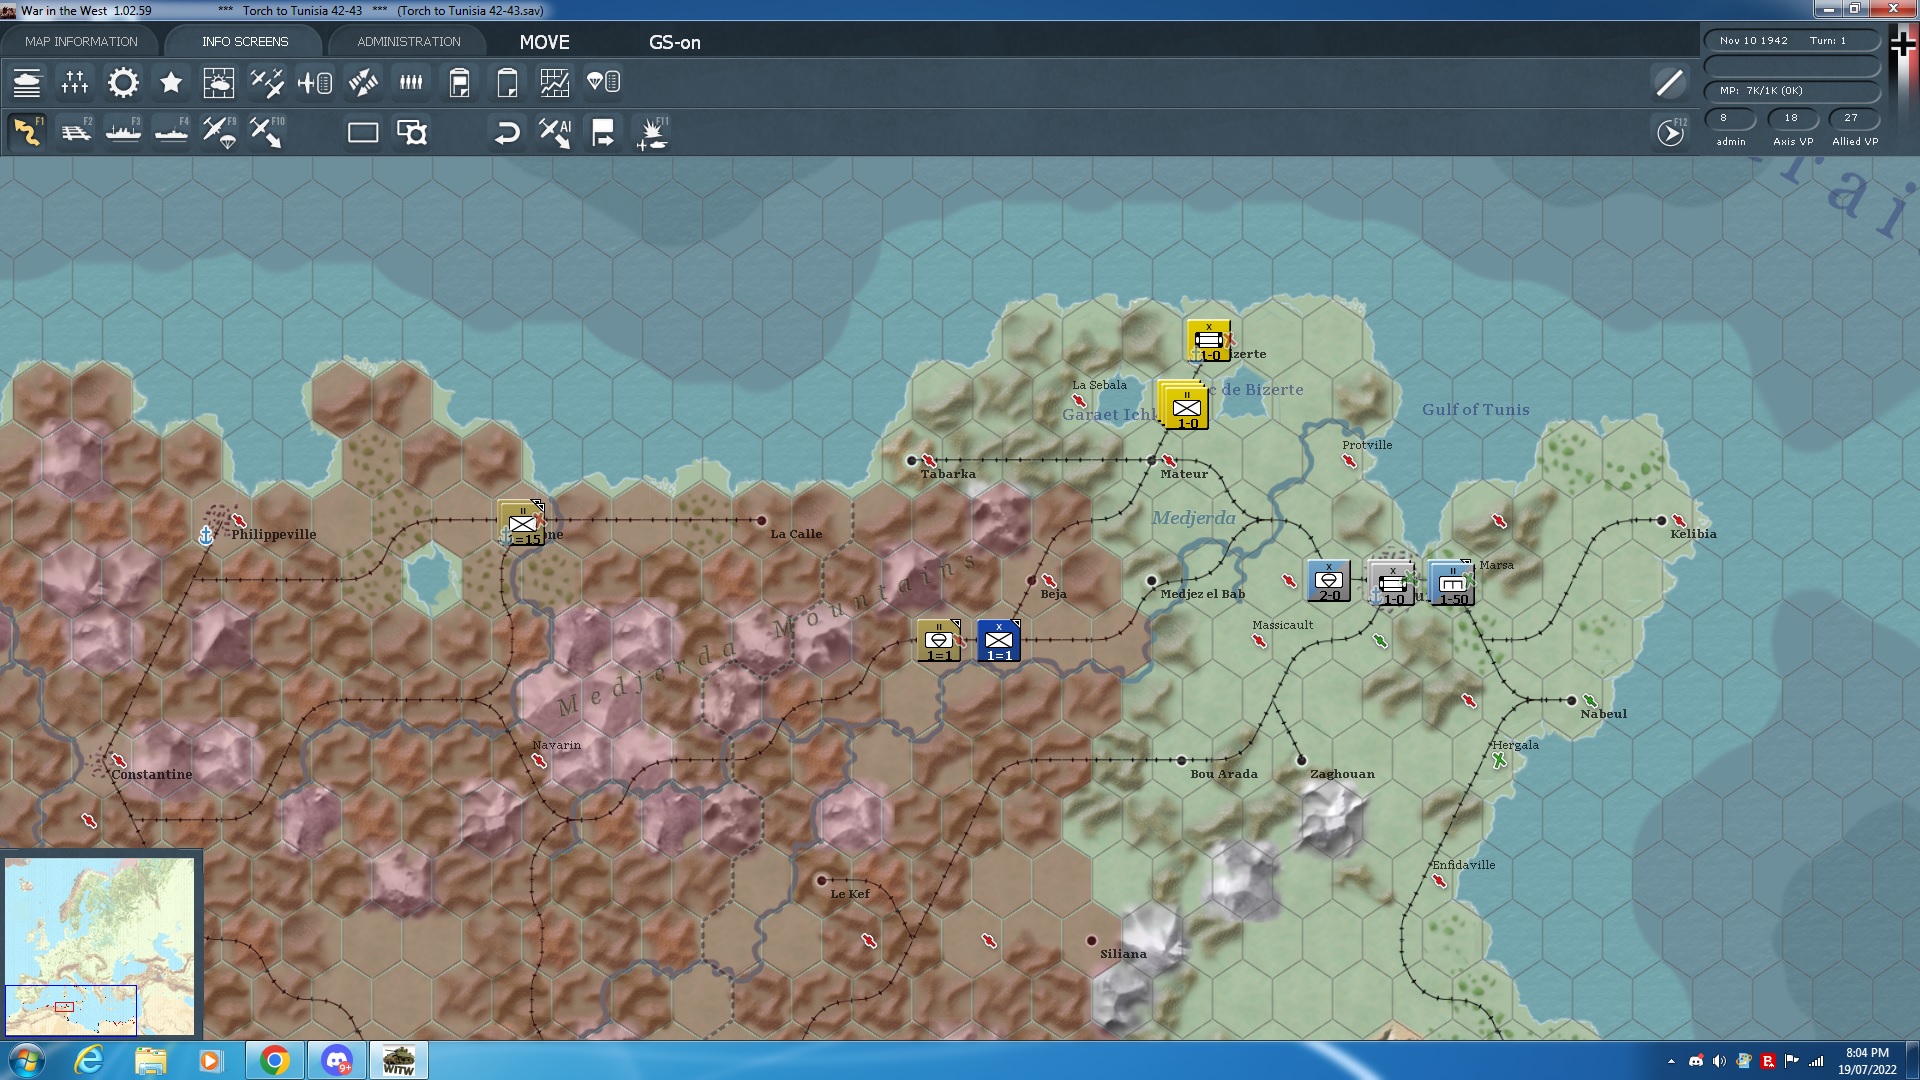Open the air execution phase list icon

pyautogui.click(x=315, y=83)
